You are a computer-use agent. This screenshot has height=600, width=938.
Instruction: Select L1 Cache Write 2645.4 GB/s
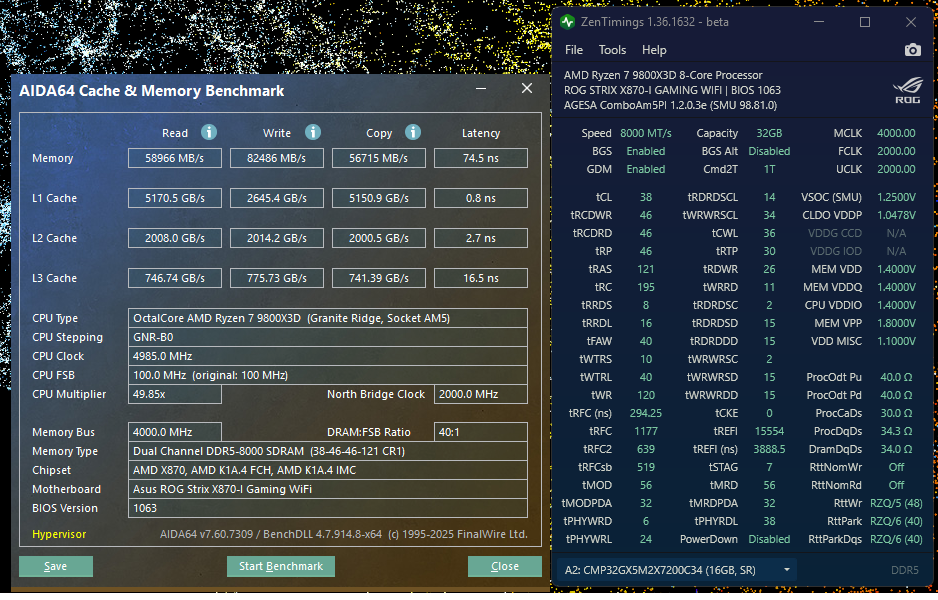click(276, 198)
